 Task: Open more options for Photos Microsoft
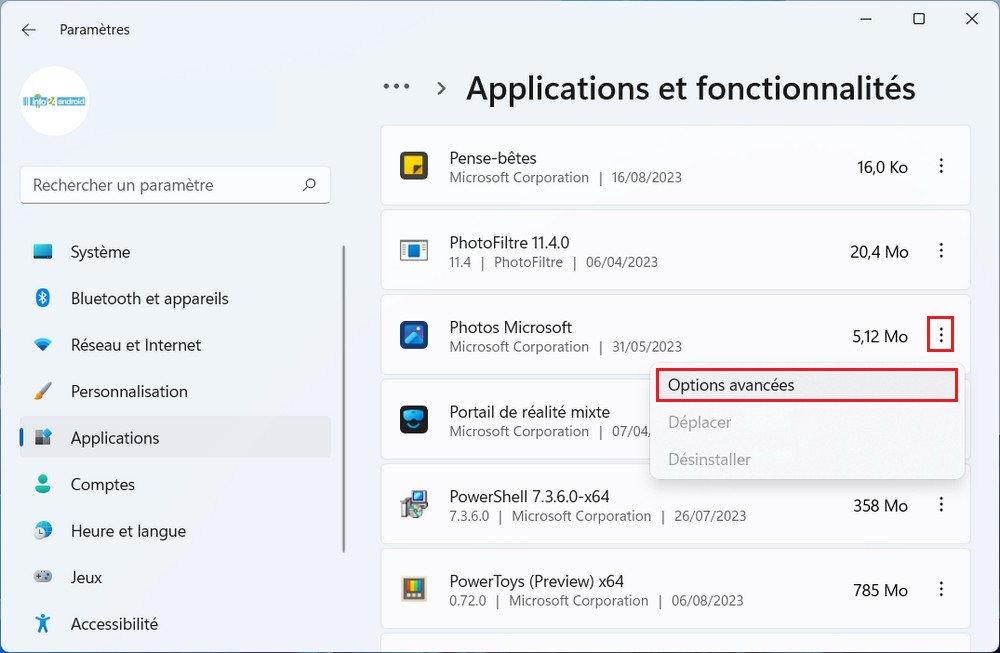click(941, 334)
